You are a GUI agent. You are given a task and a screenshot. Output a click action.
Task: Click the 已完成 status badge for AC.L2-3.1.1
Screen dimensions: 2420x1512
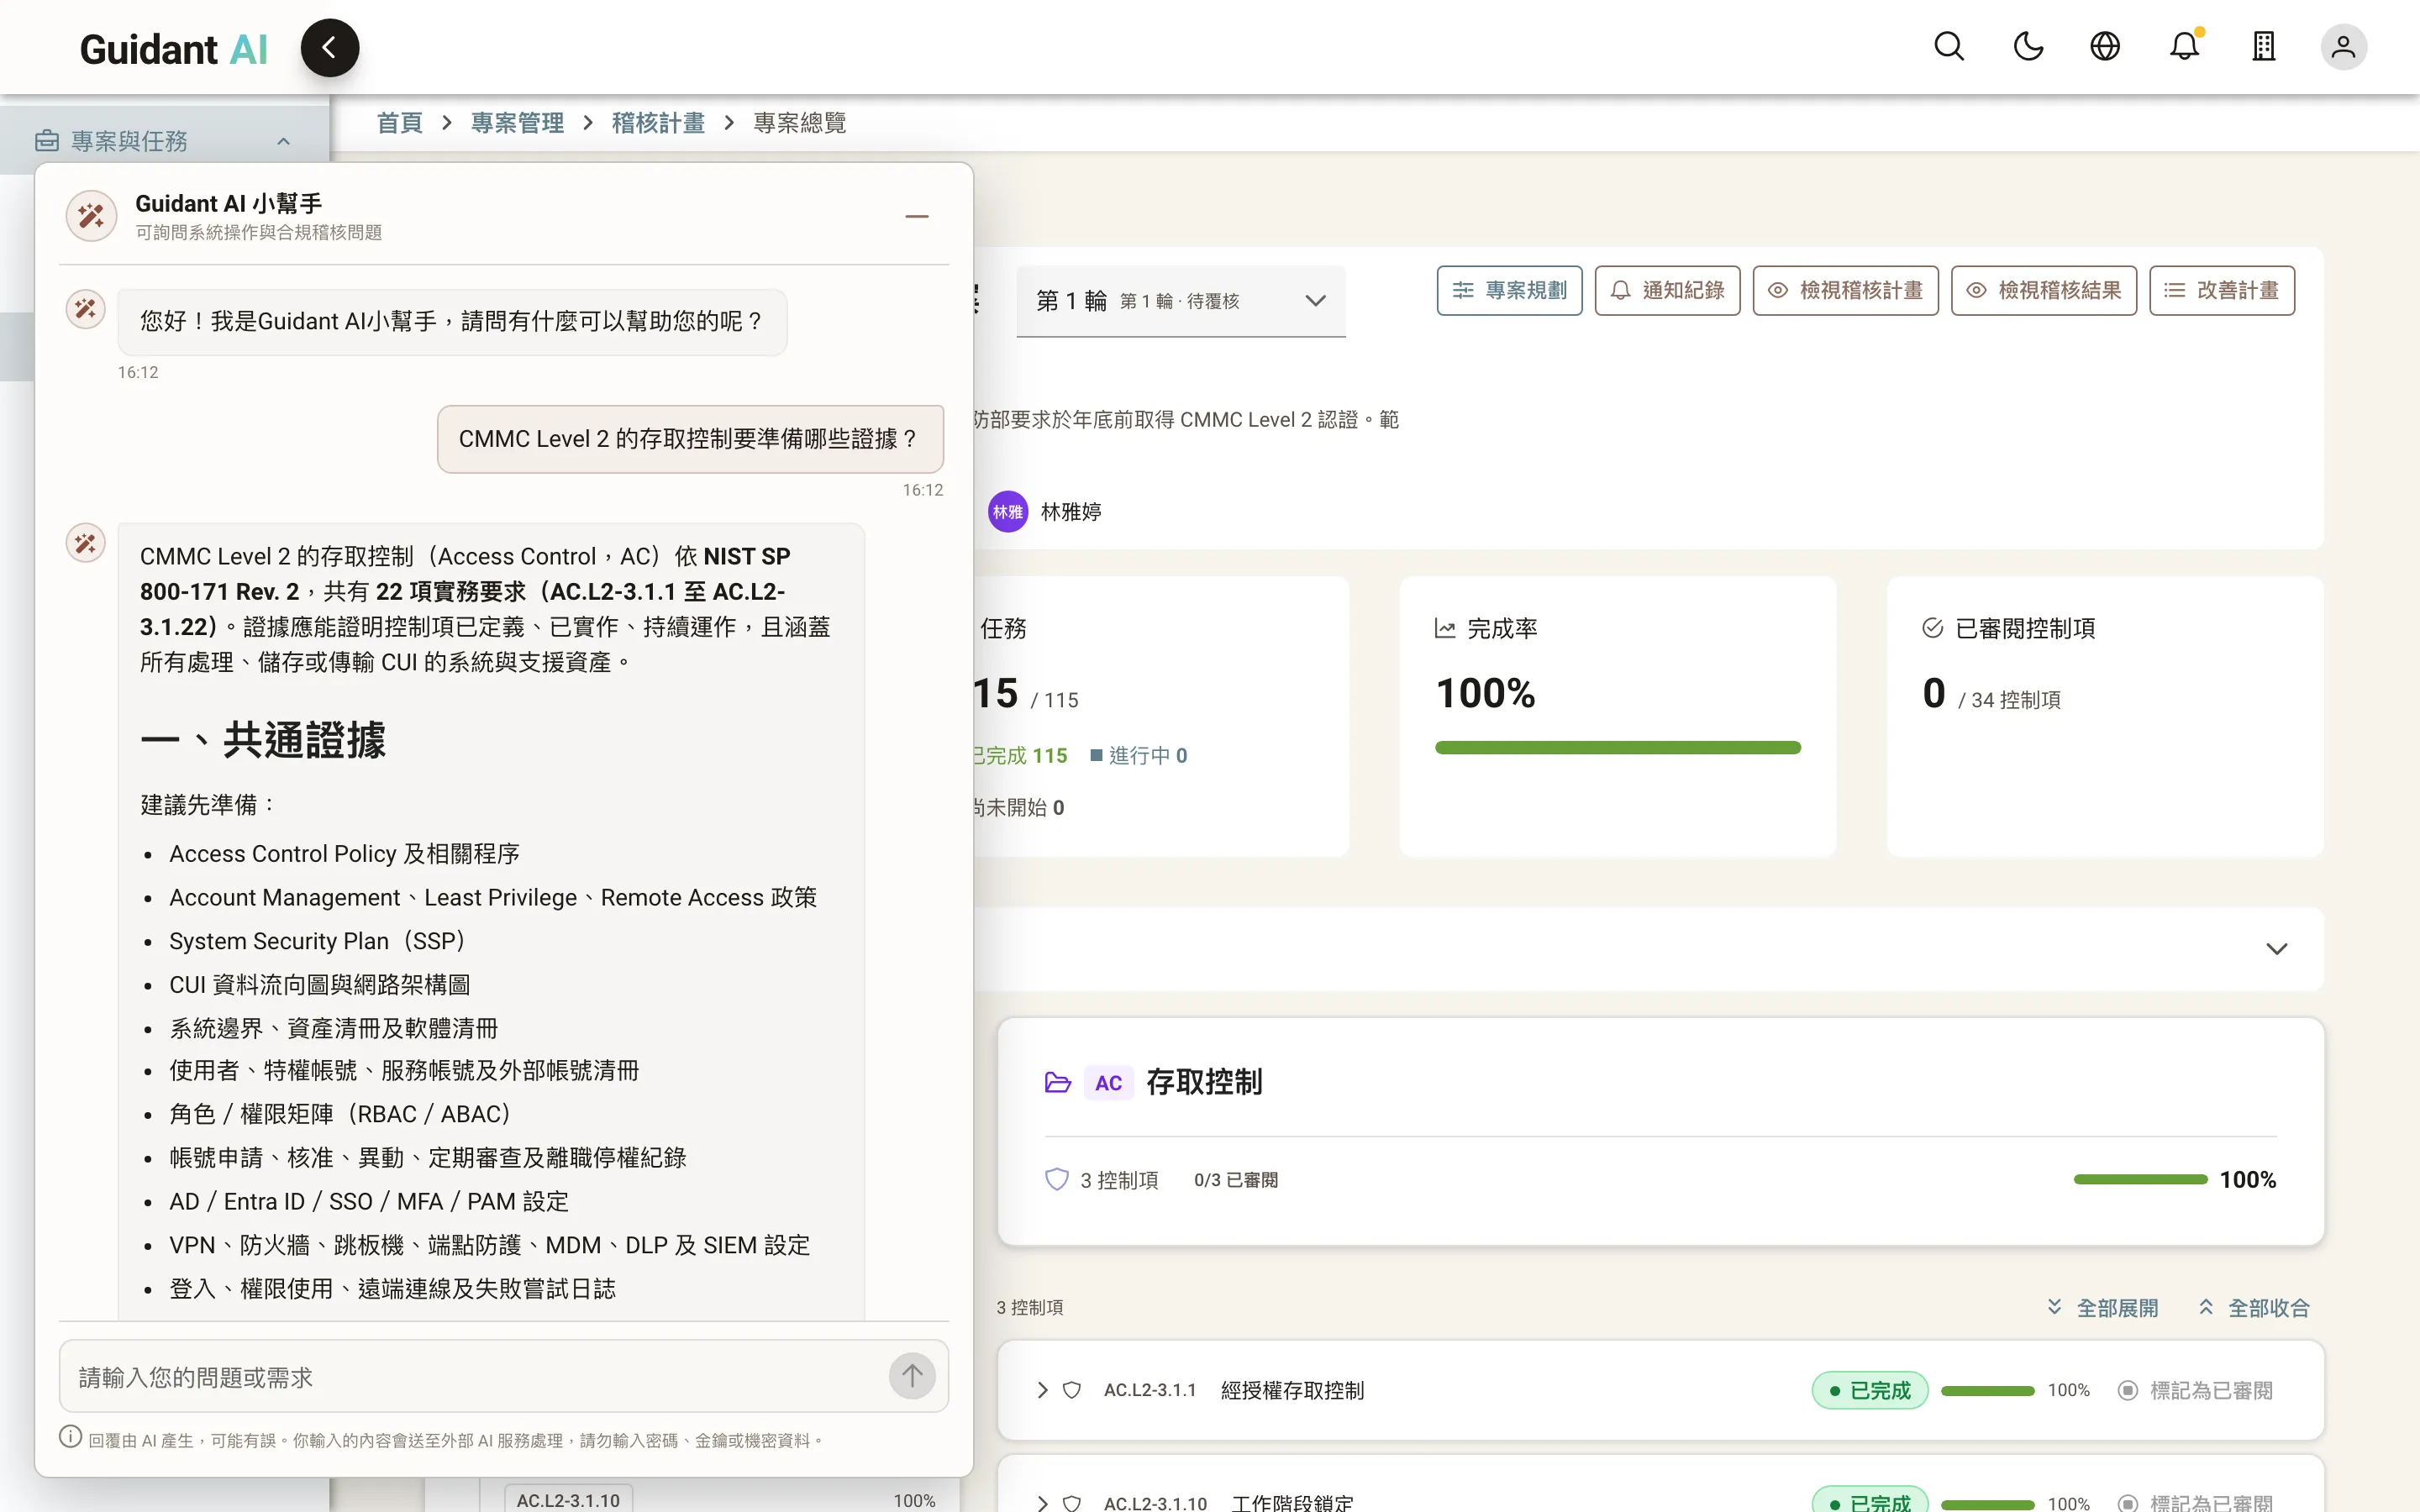pyautogui.click(x=1869, y=1390)
